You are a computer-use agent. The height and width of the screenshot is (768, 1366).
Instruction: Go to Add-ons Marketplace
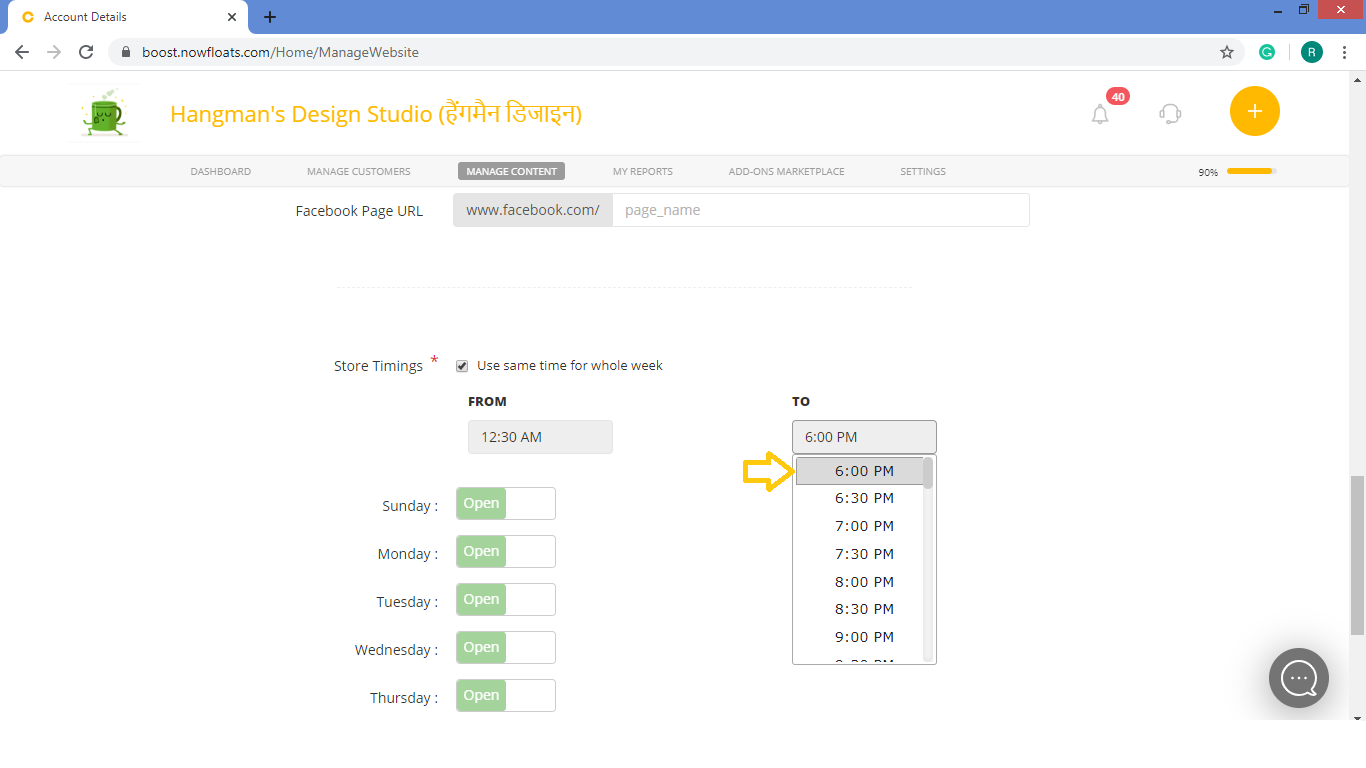(x=786, y=171)
